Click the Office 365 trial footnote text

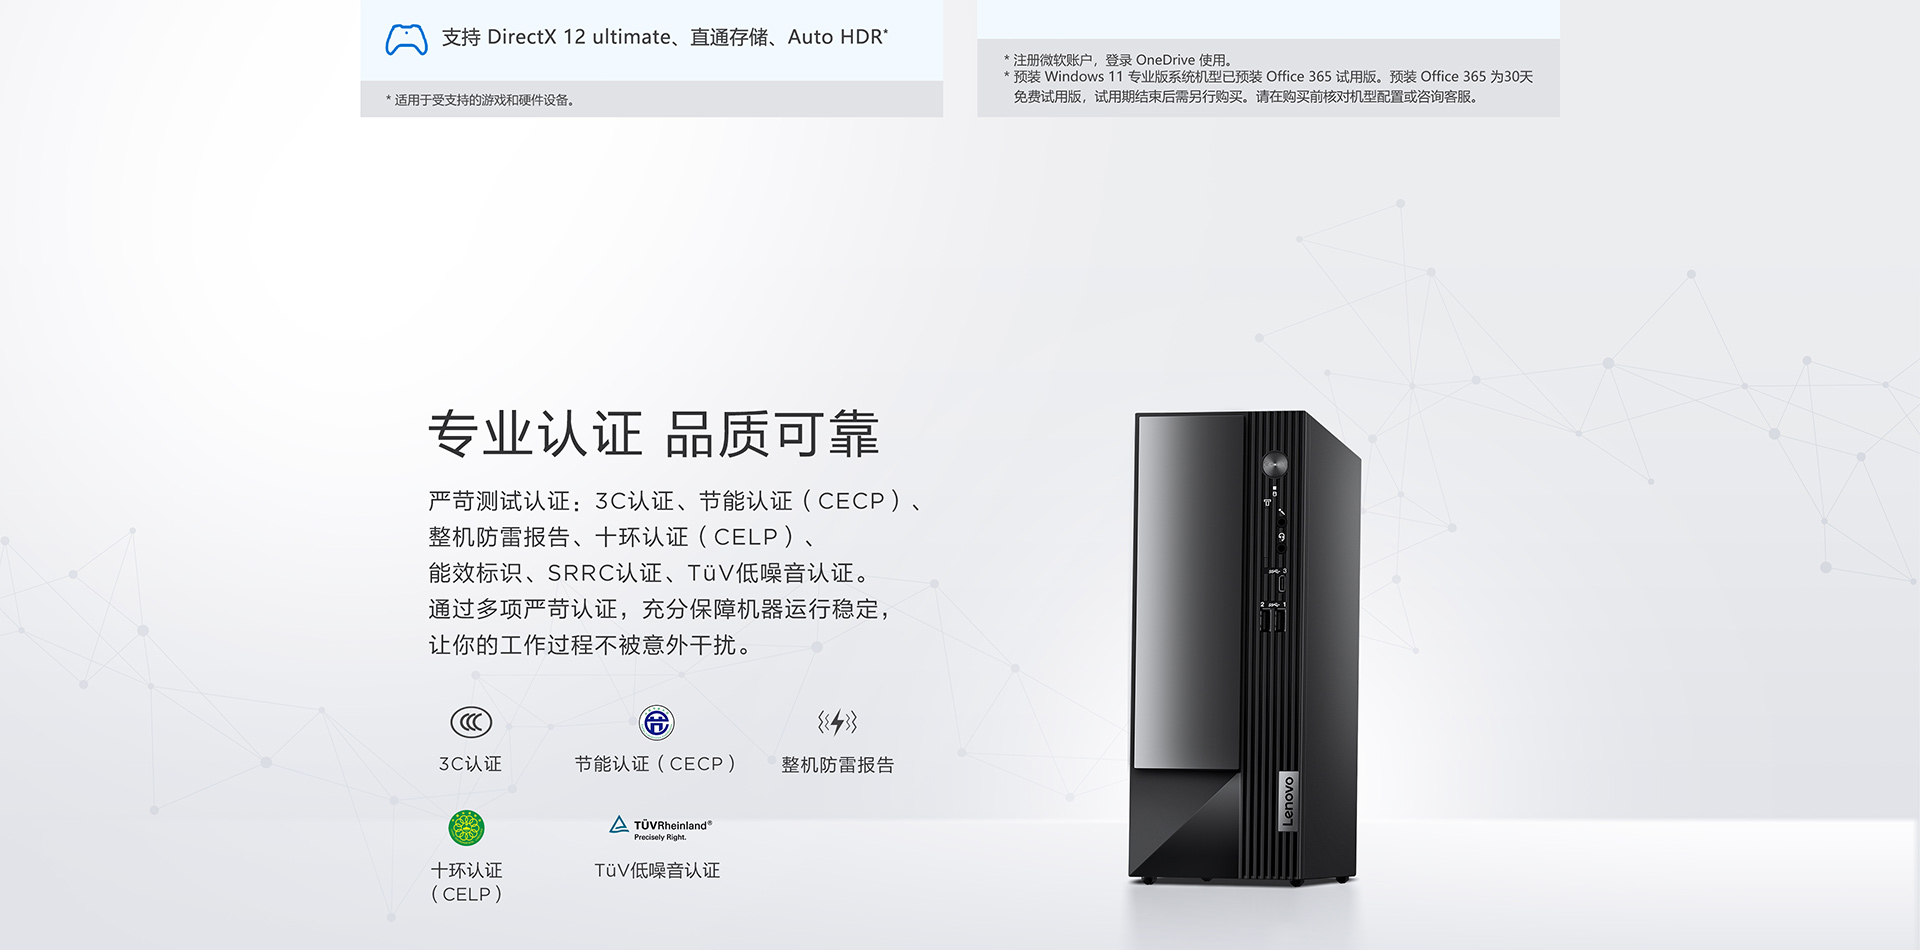[x=1268, y=86]
